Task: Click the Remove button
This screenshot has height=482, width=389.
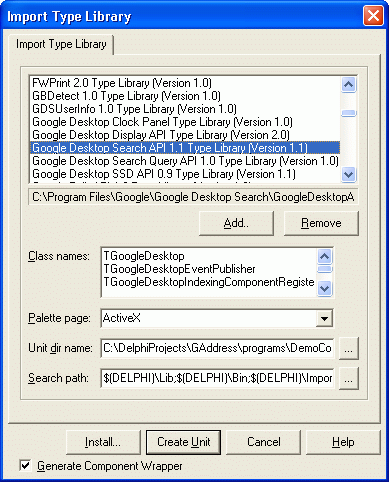Action: 321,223
